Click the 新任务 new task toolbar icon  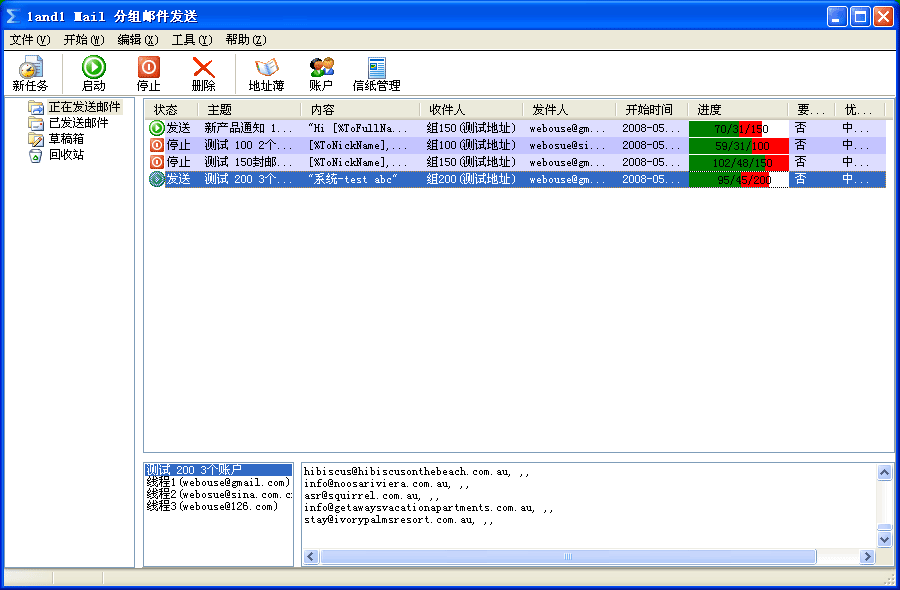[30, 73]
